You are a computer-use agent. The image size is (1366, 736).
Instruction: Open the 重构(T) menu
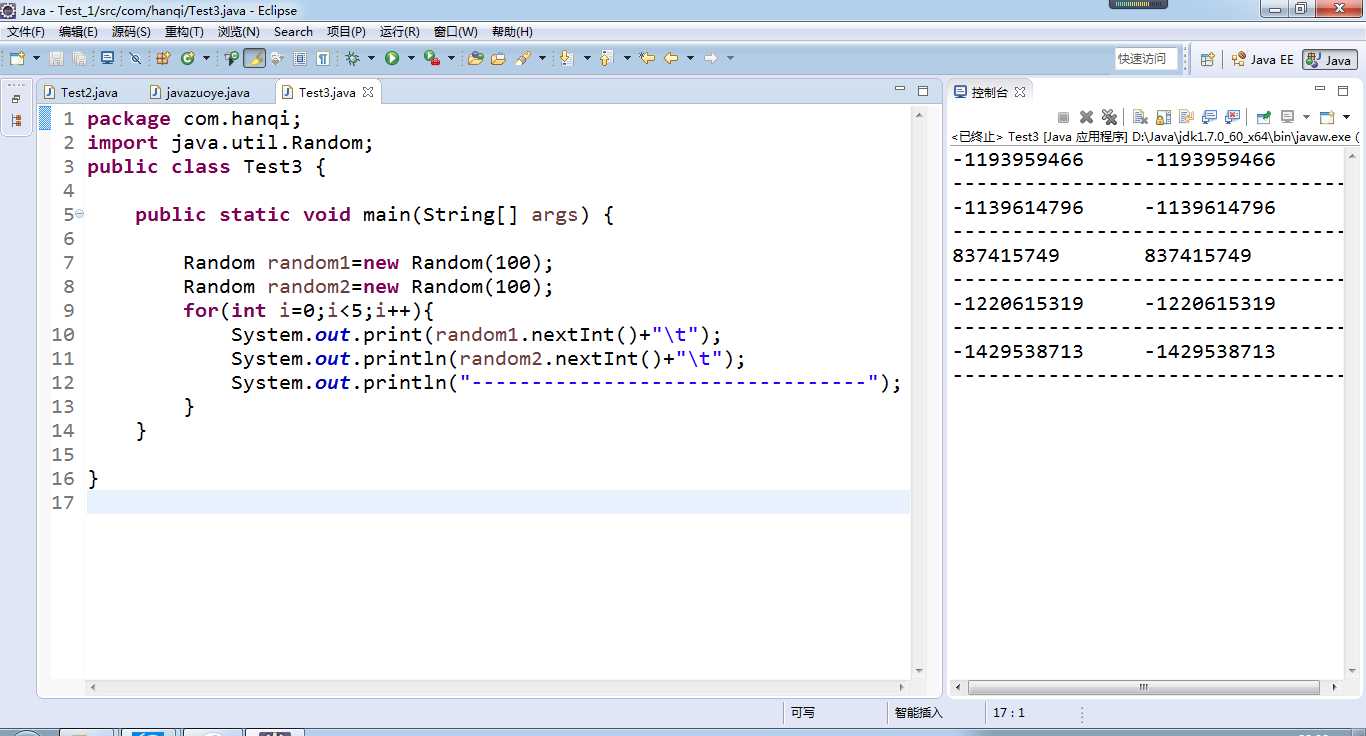point(184,32)
